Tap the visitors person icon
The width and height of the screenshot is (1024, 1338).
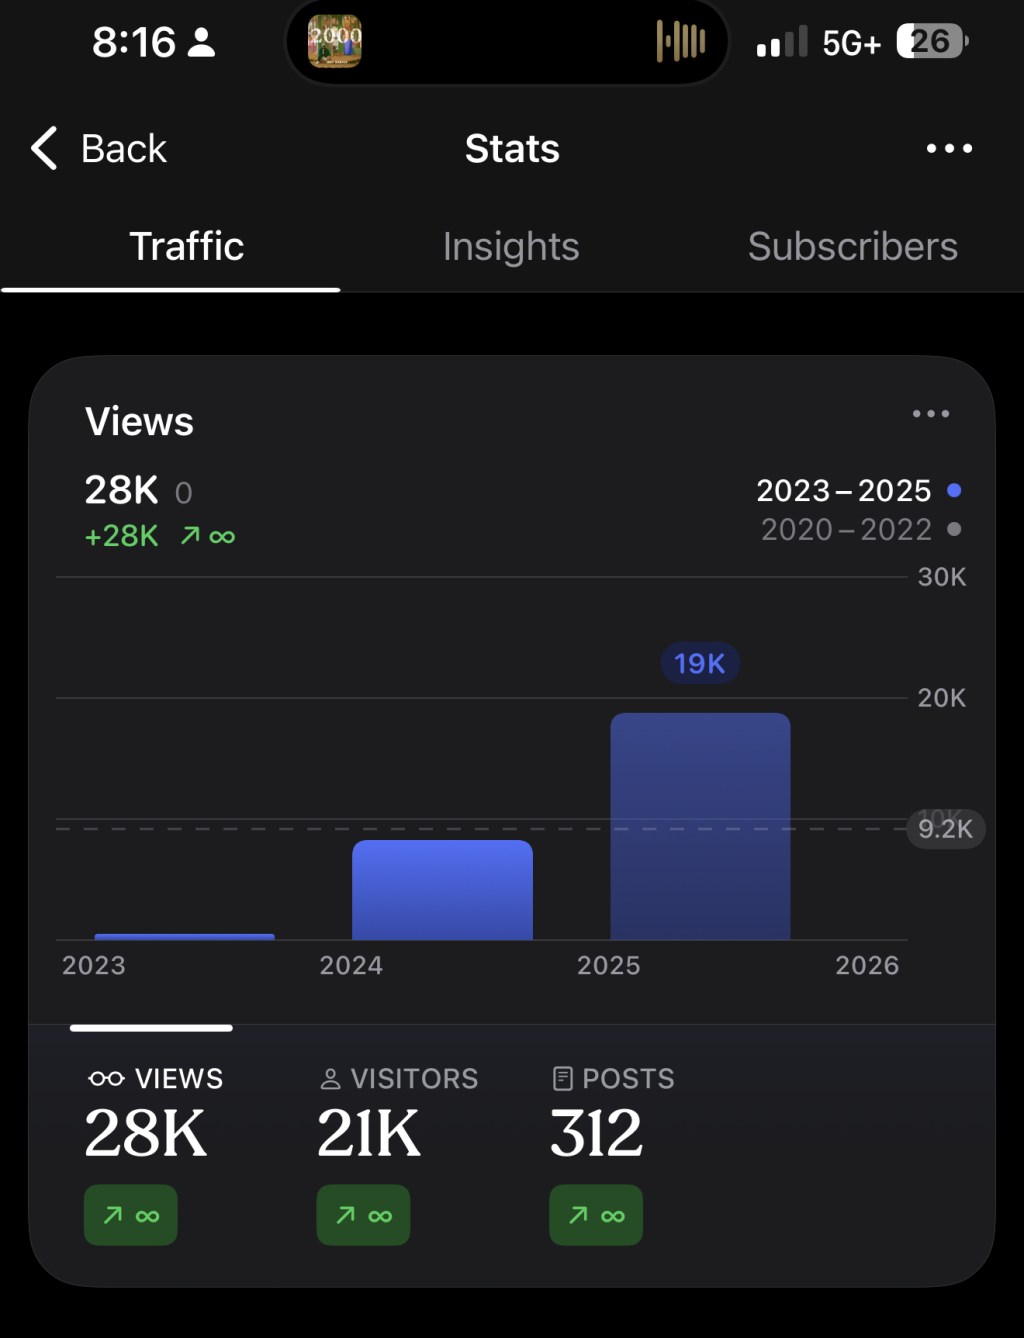click(x=330, y=1079)
